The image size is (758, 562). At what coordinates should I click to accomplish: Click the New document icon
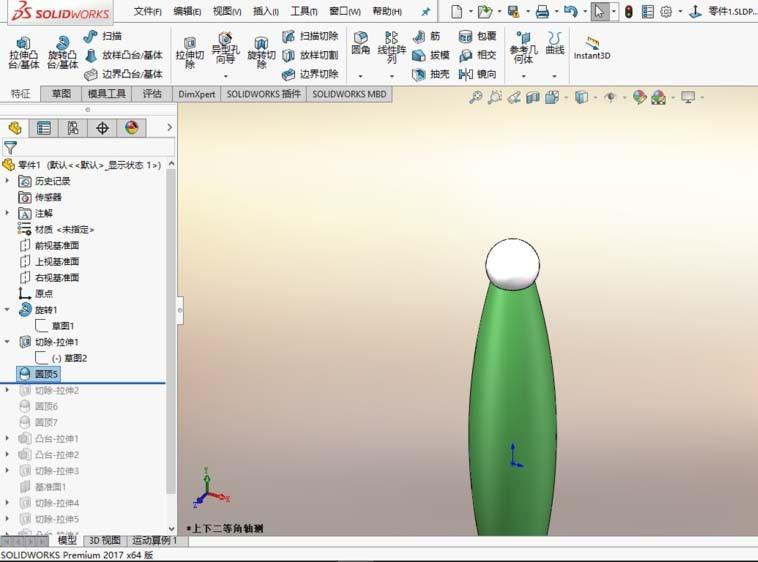pos(456,12)
